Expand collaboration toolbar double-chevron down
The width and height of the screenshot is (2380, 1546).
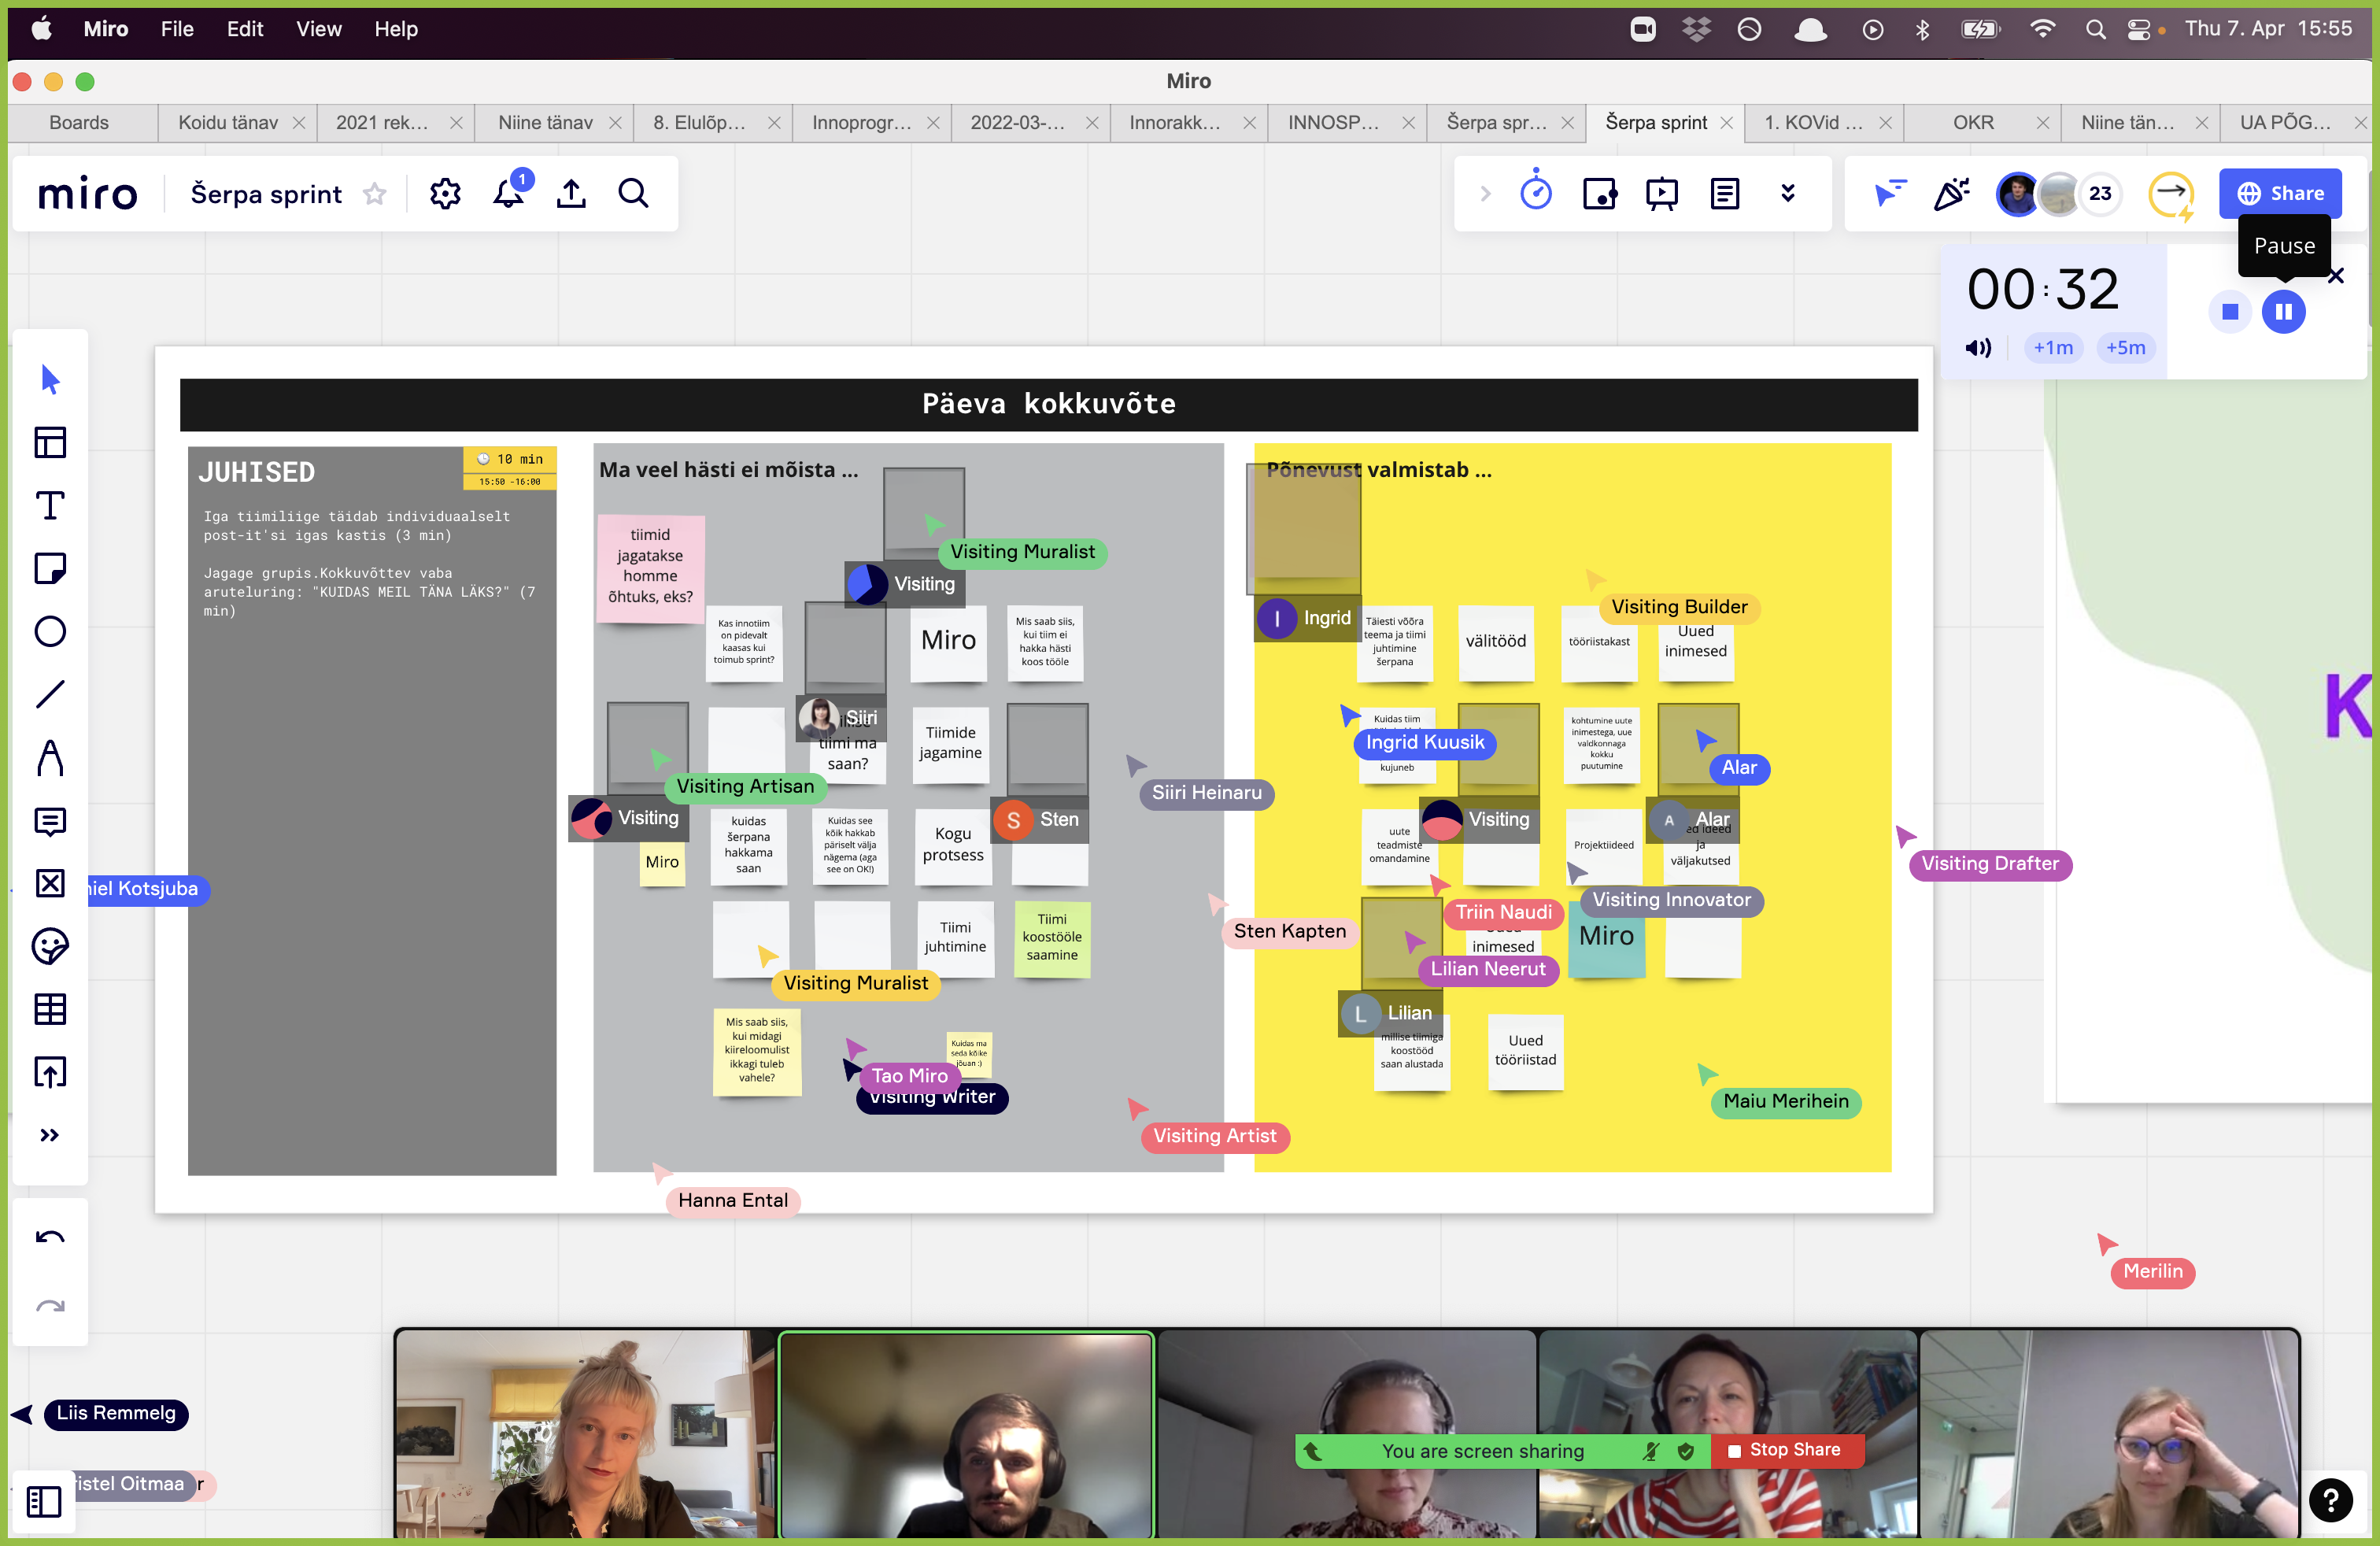(1788, 193)
